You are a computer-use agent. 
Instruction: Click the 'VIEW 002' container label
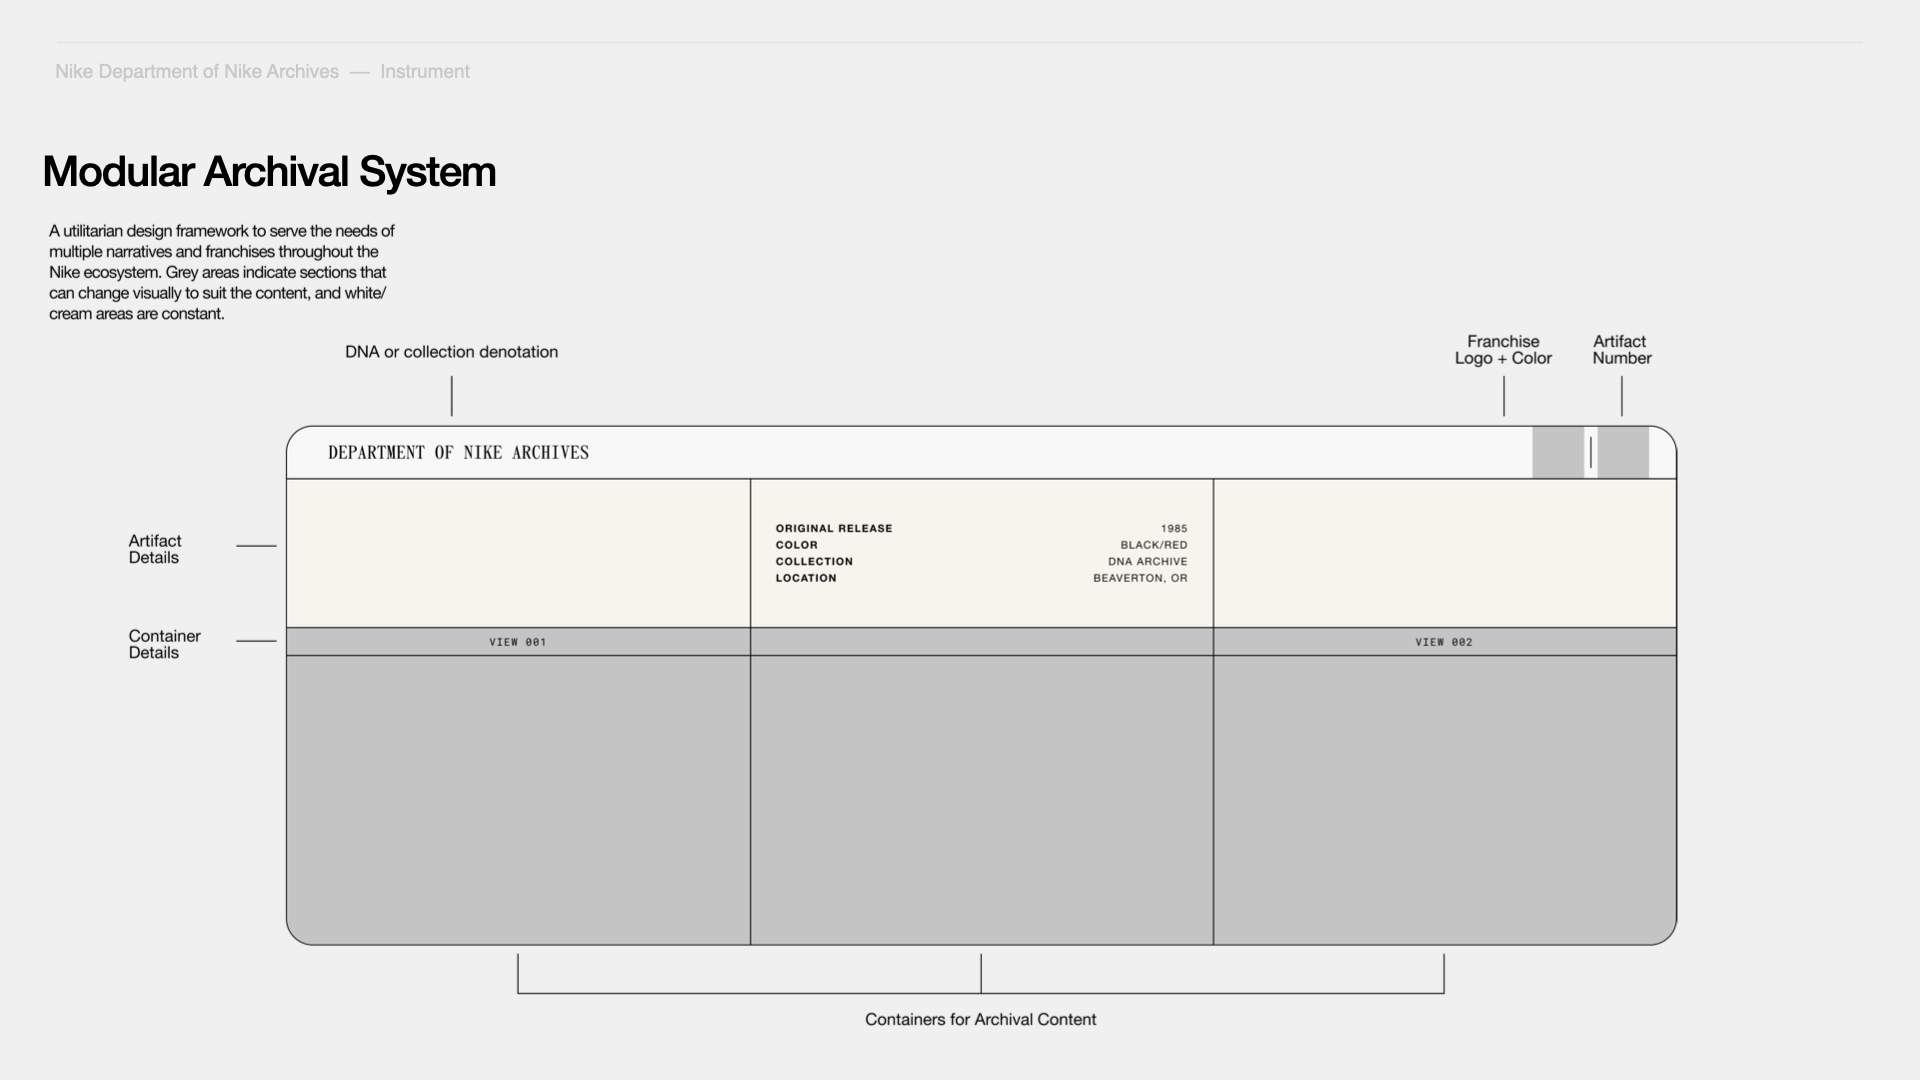pos(1444,642)
